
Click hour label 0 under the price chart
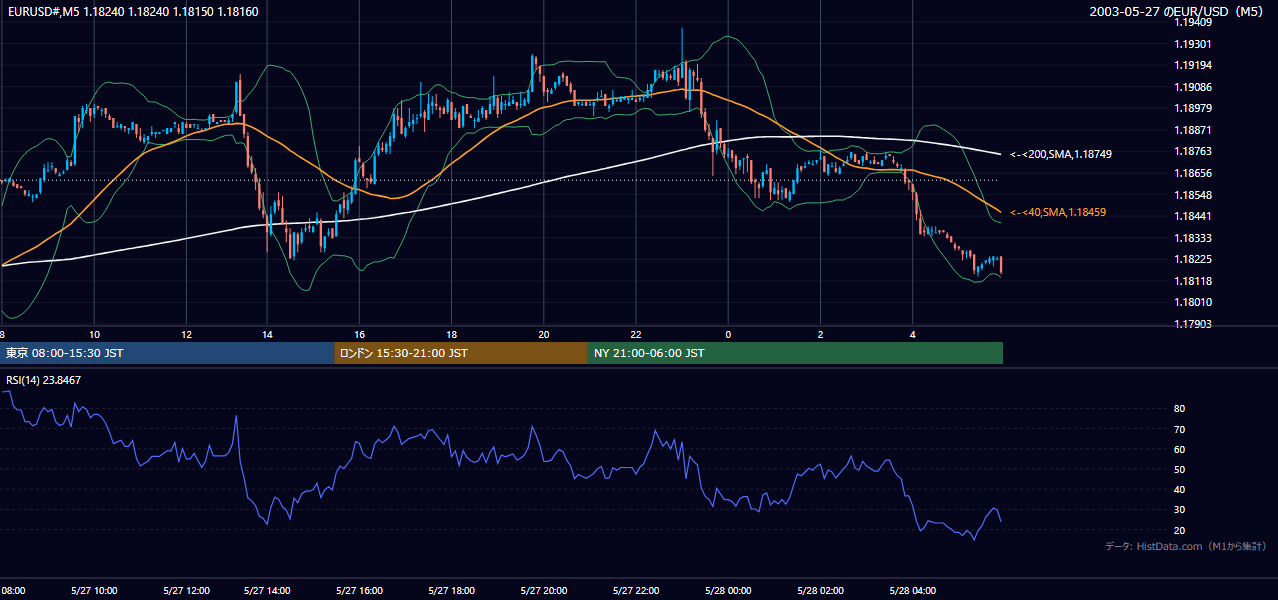728,334
